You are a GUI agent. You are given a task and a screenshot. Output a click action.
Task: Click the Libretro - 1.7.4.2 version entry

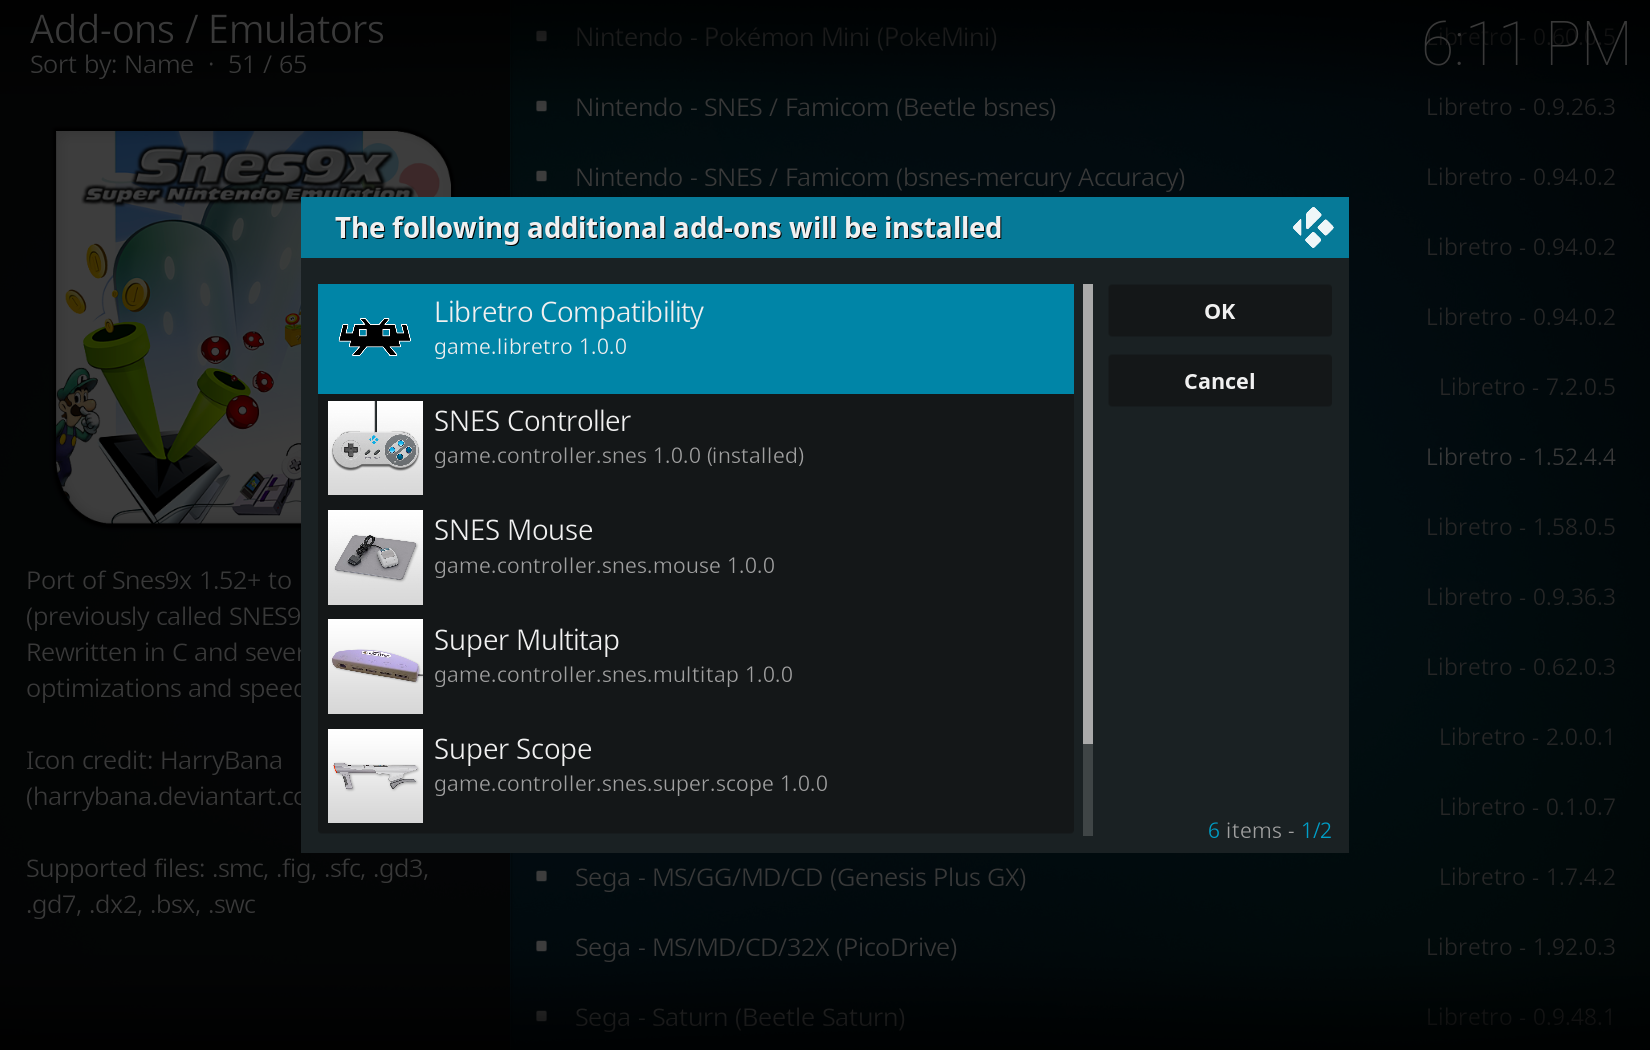pyautogui.click(x=1528, y=877)
